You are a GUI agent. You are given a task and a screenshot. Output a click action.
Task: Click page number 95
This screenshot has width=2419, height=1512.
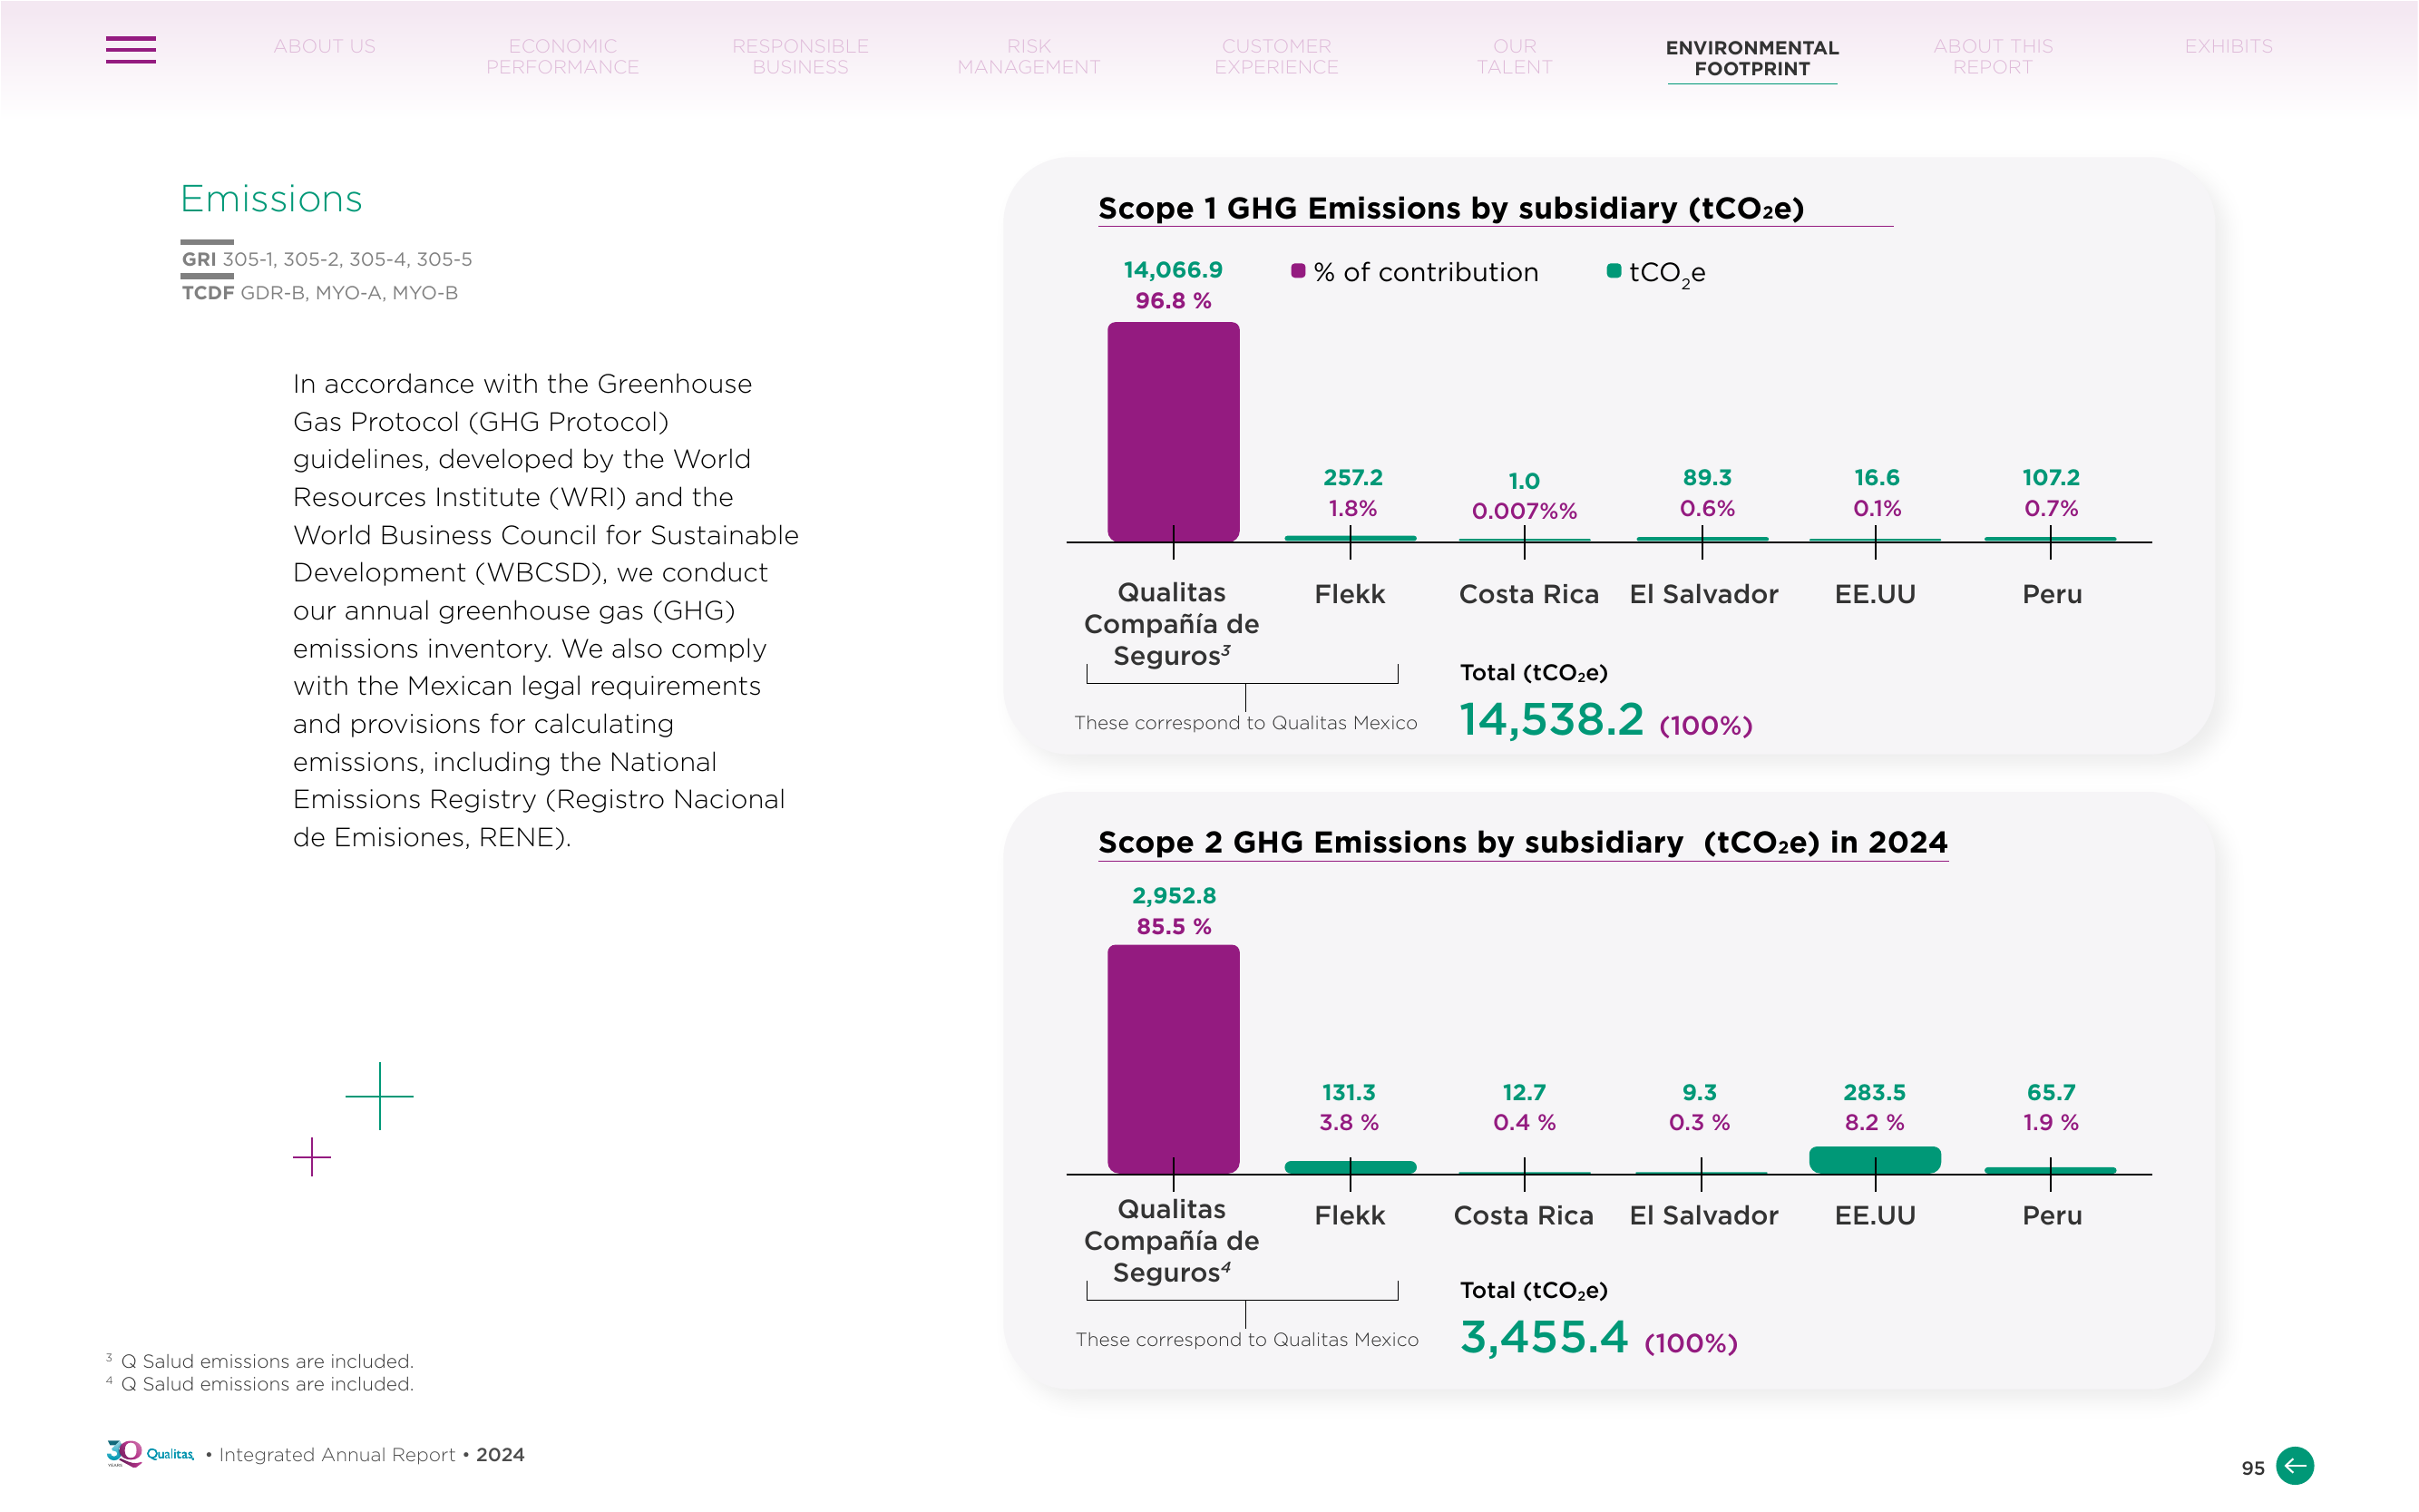[2252, 1468]
